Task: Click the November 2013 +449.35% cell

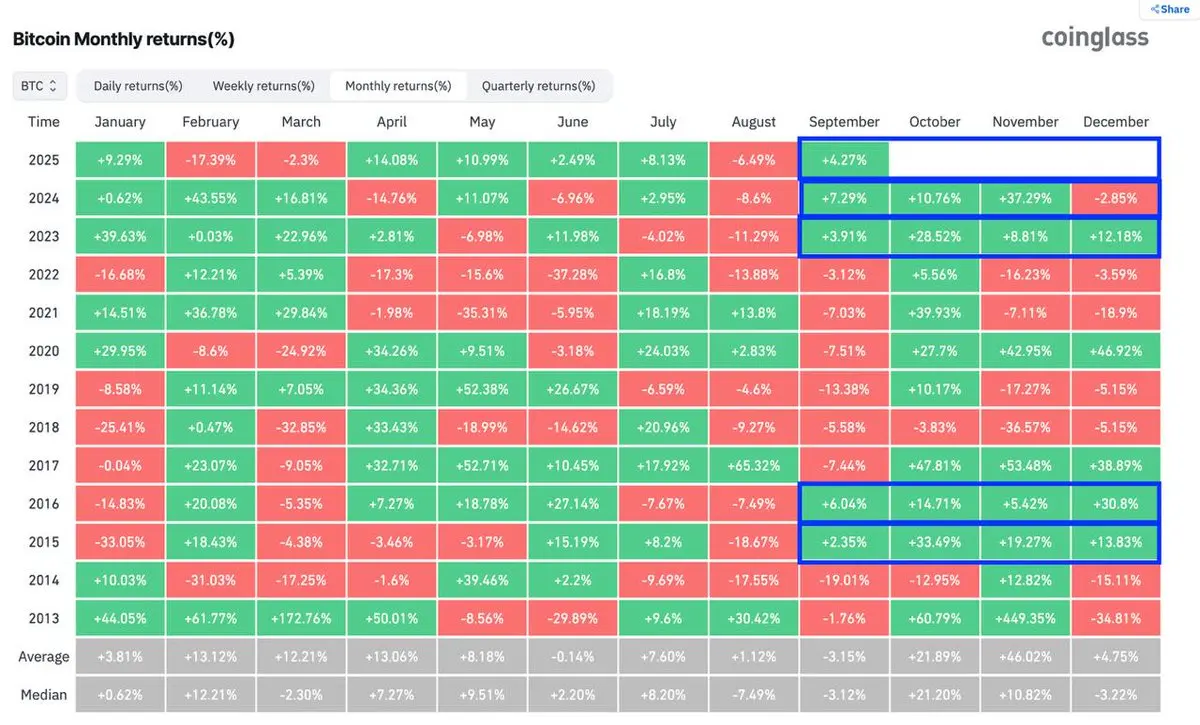Action: (1025, 618)
